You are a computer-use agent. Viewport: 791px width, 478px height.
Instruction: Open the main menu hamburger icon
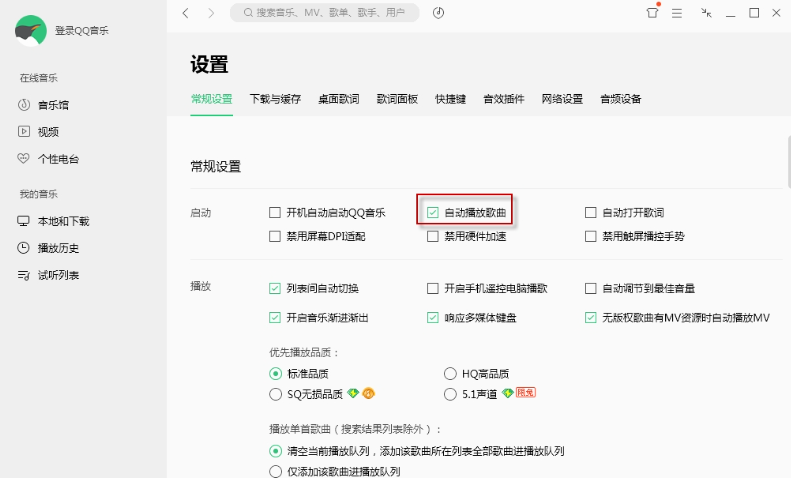click(x=677, y=13)
